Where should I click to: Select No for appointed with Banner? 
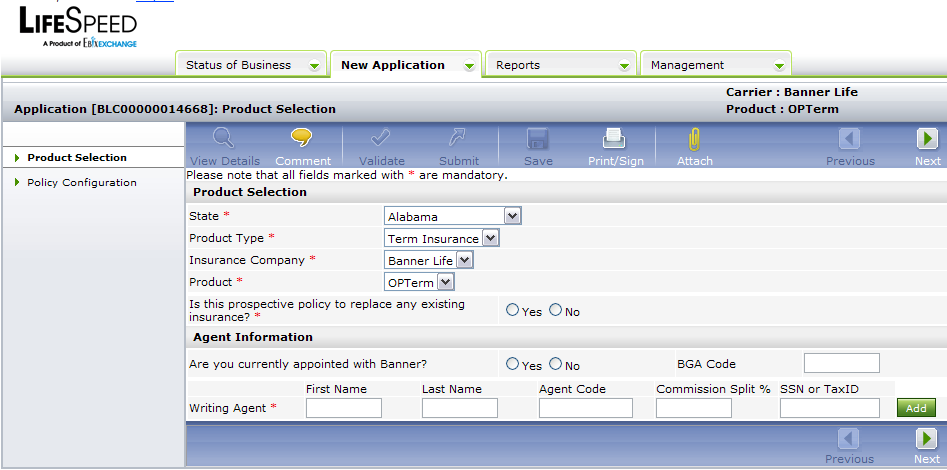coord(556,364)
